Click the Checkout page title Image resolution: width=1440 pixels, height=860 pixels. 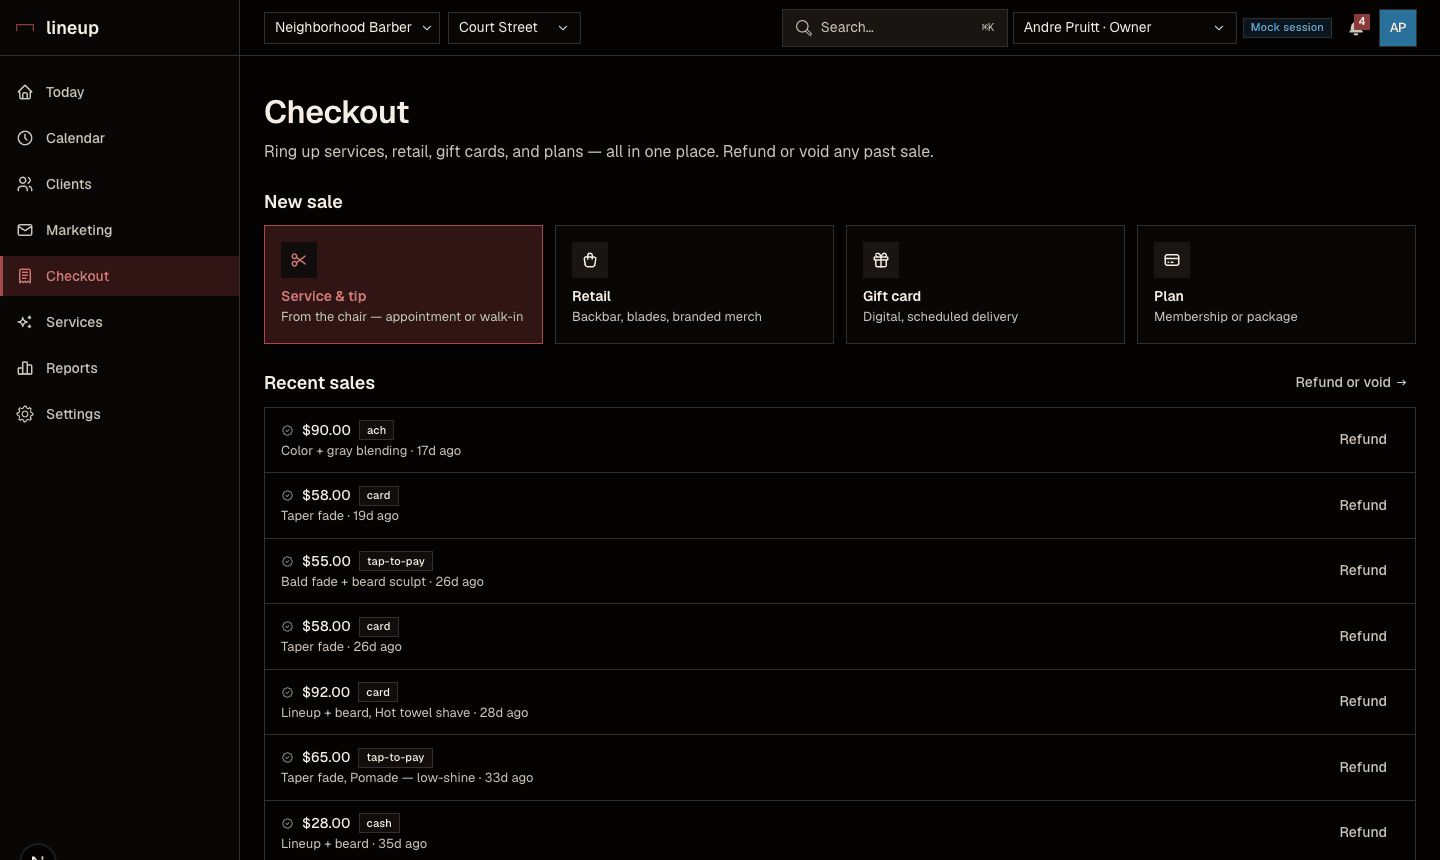click(336, 112)
